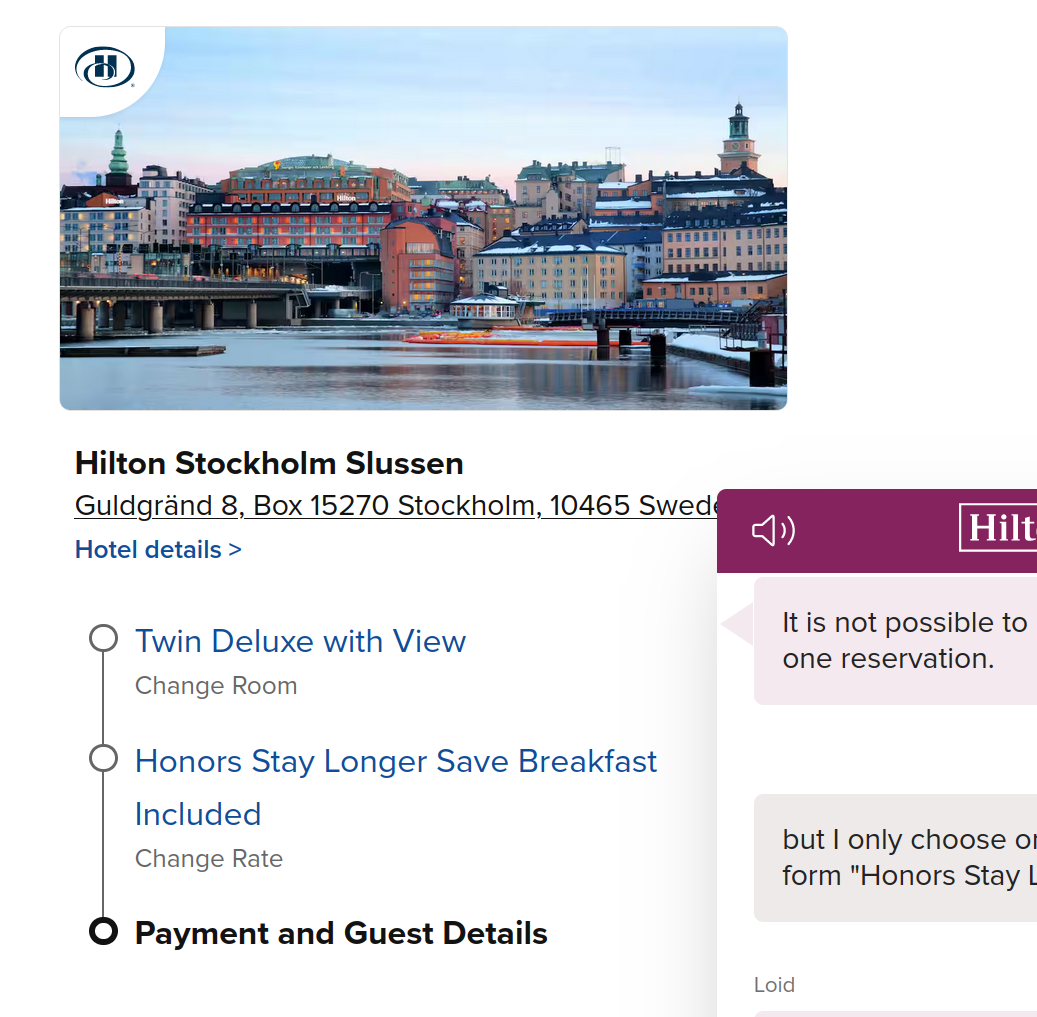Select the 'It is not possible' chat message

895,641
